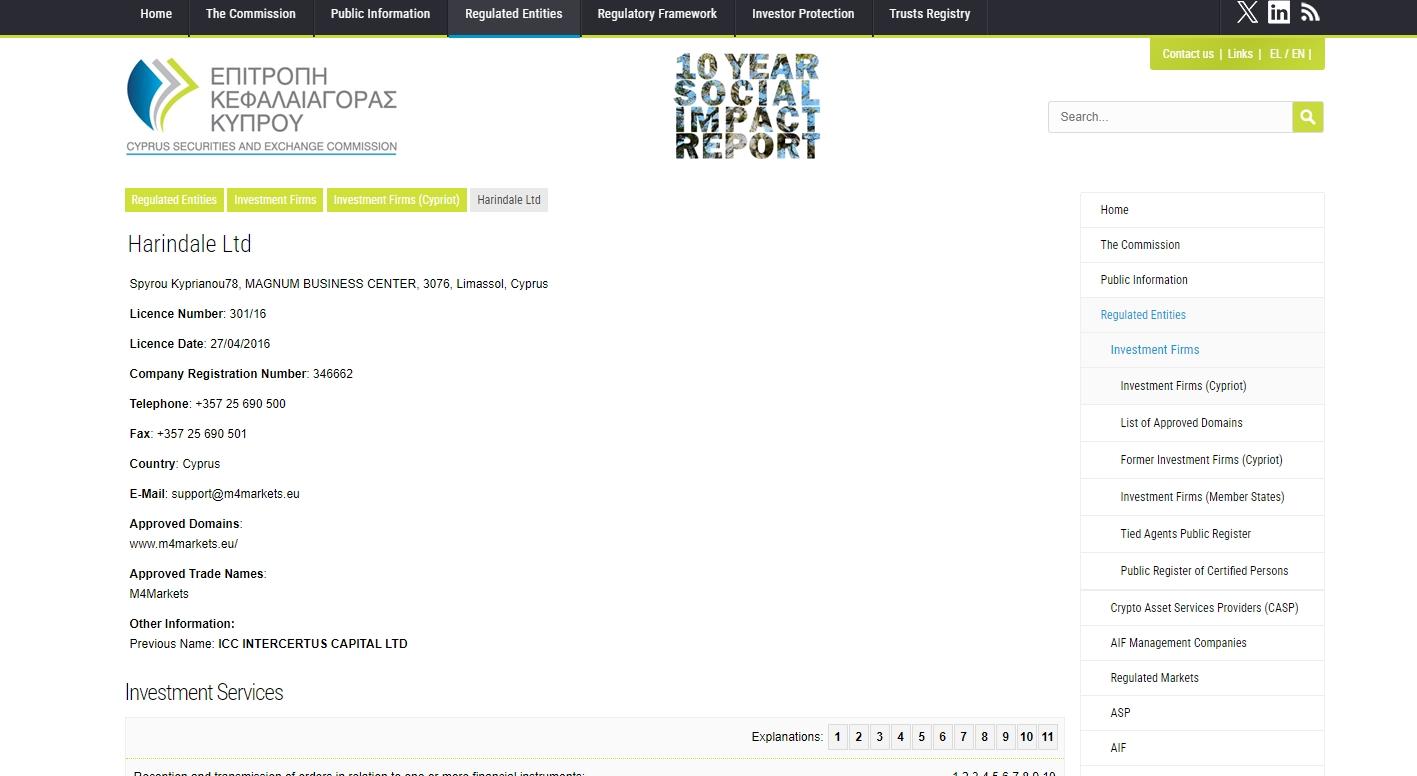Show explanation number 9
The image size is (1417, 776).
[x=1006, y=737]
